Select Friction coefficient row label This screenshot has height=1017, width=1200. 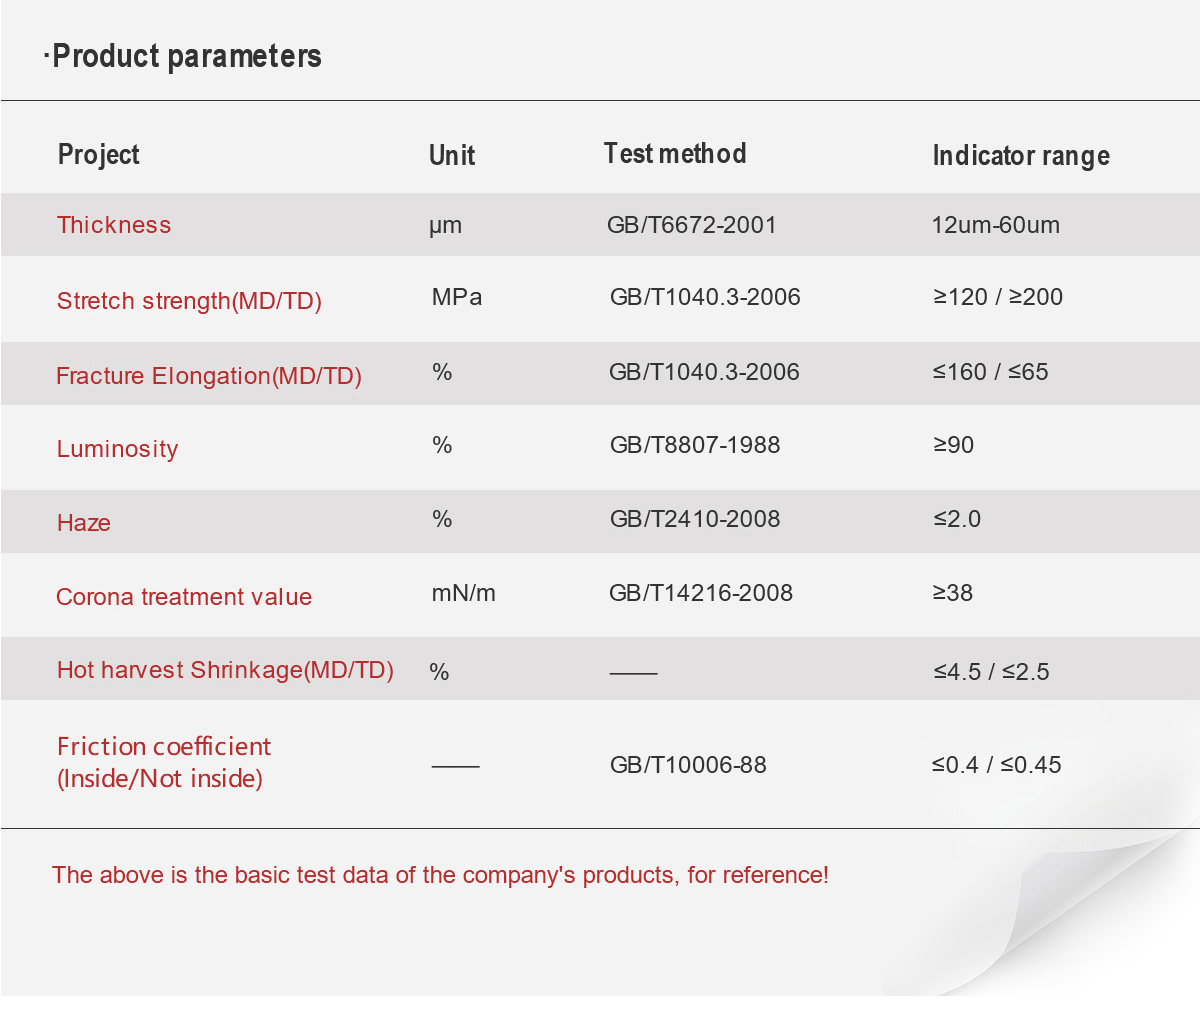point(164,762)
